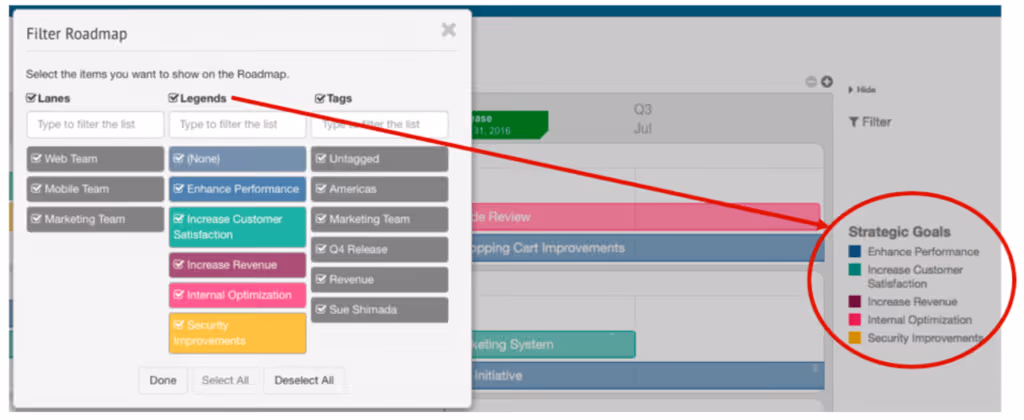This screenshot has height=420, width=1024.
Task: Toggle the Sue Shimada tag item
Action: coord(380,310)
